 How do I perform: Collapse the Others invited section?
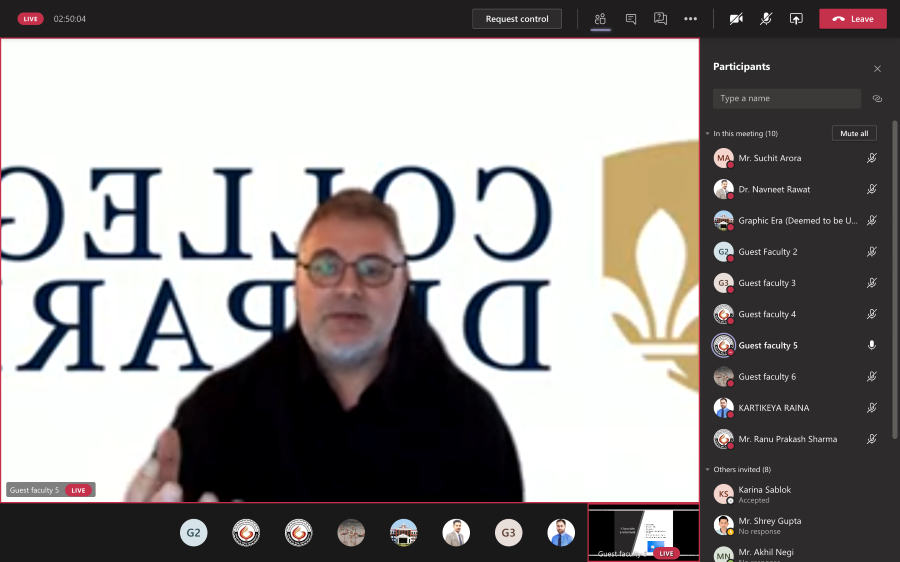point(707,470)
